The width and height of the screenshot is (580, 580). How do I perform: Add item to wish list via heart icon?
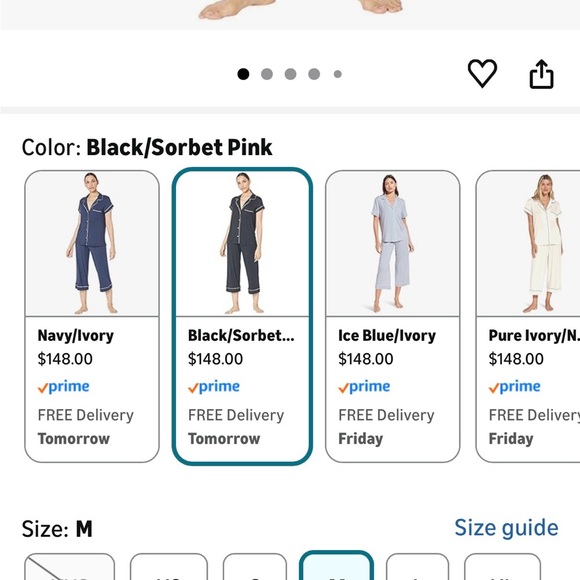[x=482, y=73]
